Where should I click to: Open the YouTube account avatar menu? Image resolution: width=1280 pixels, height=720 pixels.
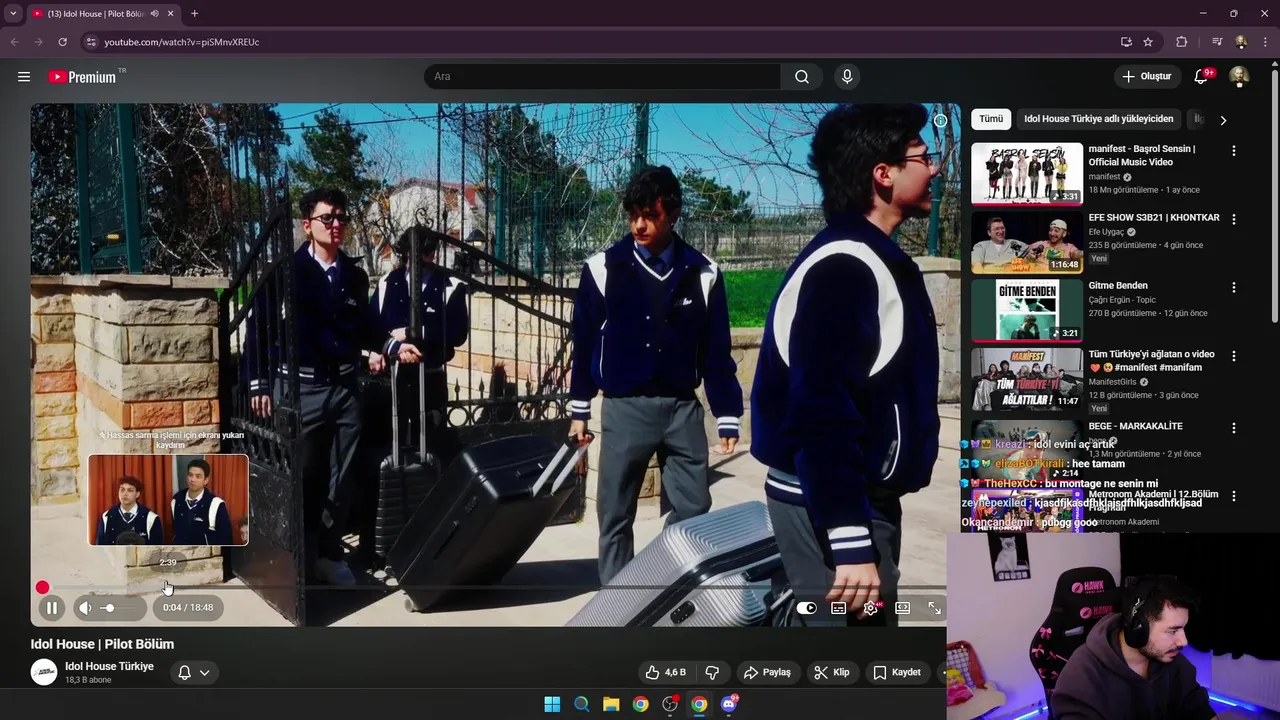coord(1239,77)
